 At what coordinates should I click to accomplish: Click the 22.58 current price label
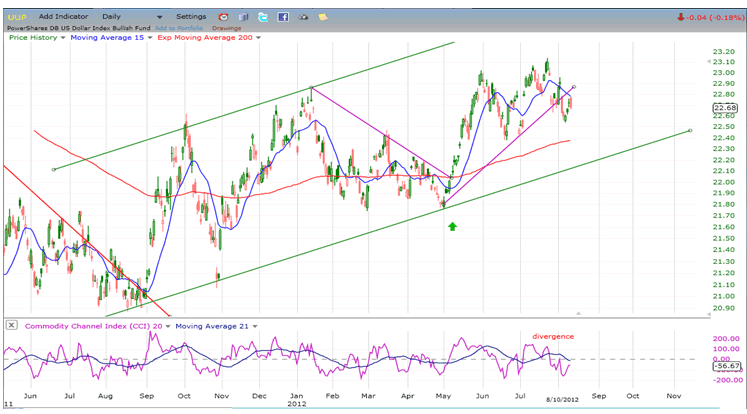coord(725,107)
